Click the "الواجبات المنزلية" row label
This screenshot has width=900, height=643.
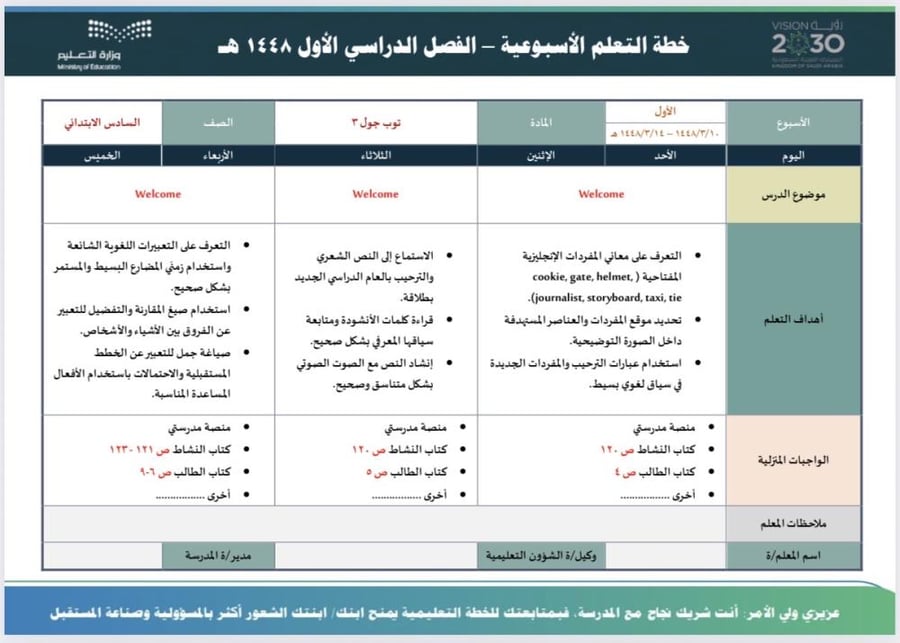(x=793, y=460)
